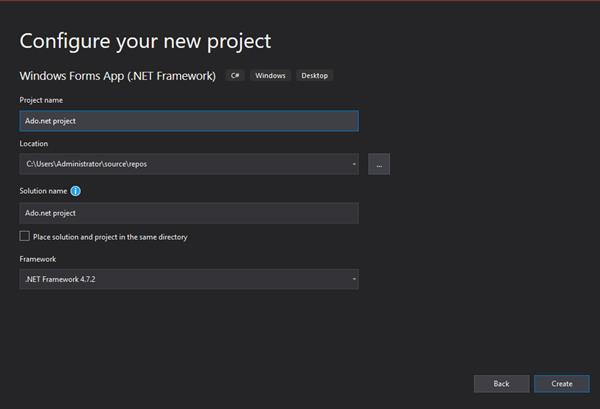Viewport: 600px width, 409px height.
Task: Click the 'Configure your new project' title
Action: [x=145, y=42]
